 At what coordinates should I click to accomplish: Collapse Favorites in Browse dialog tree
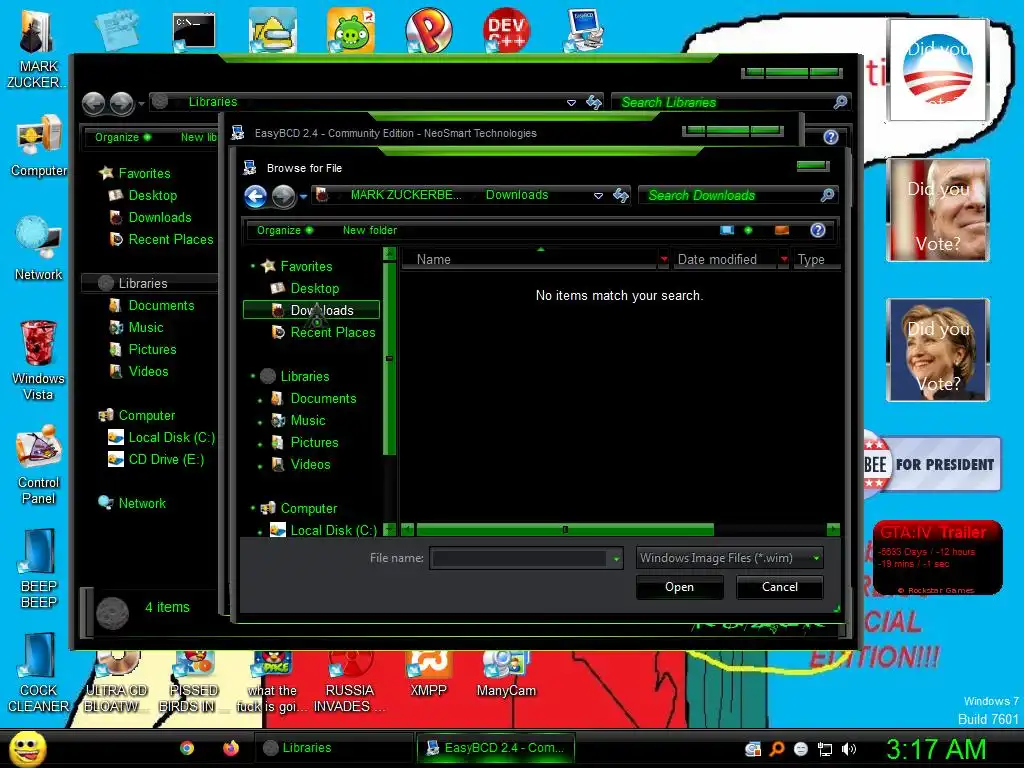point(253,266)
